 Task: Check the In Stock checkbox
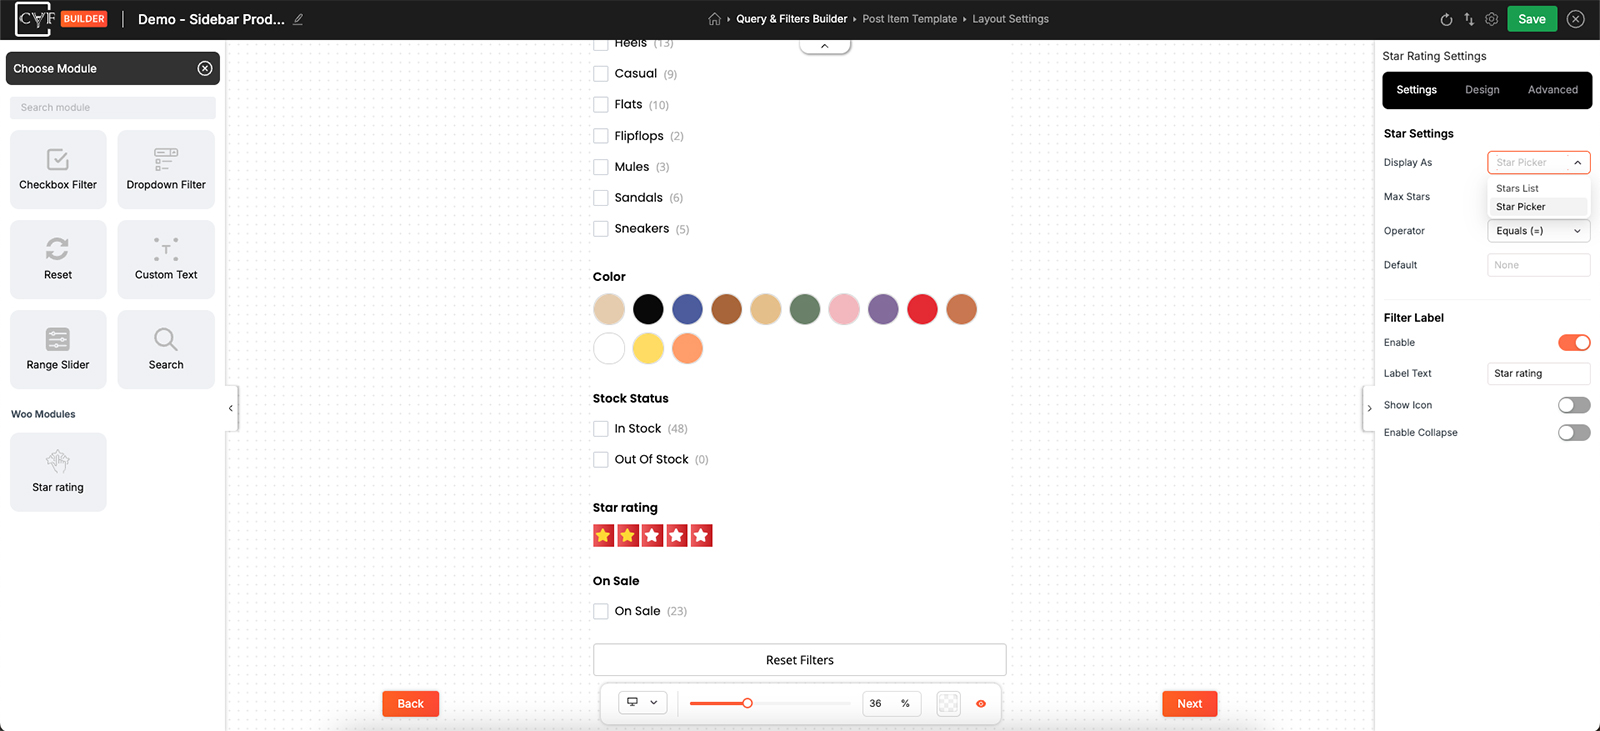(601, 429)
